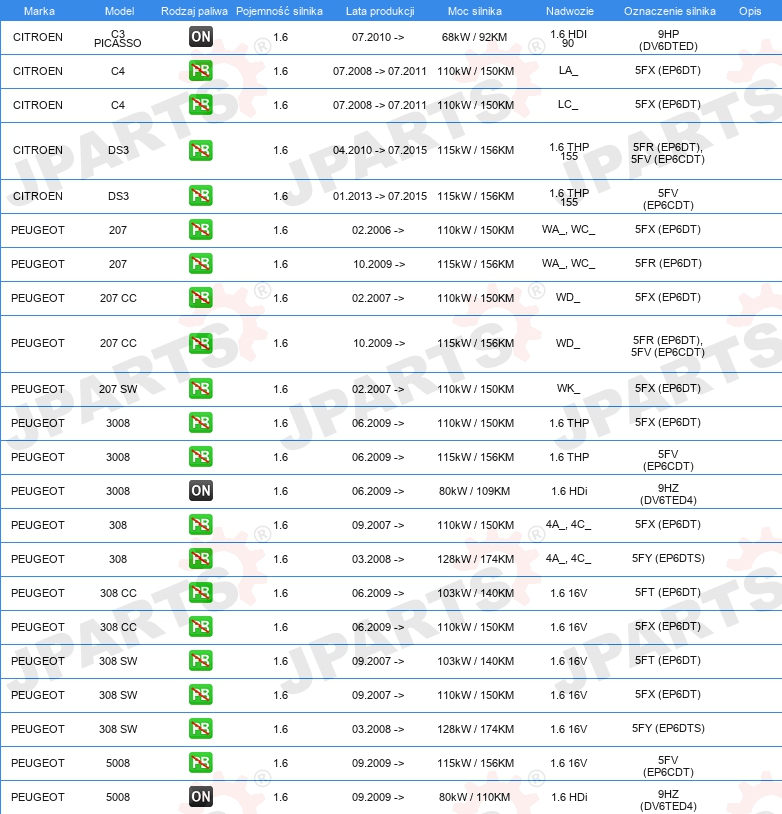Select the 01.2013 -> 07.2015 date cell
The height and width of the screenshot is (814, 782).
[380, 196]
